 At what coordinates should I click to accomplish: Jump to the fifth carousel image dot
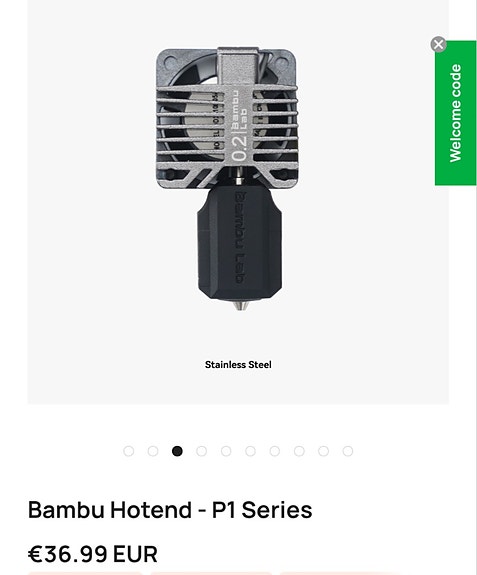226,451
